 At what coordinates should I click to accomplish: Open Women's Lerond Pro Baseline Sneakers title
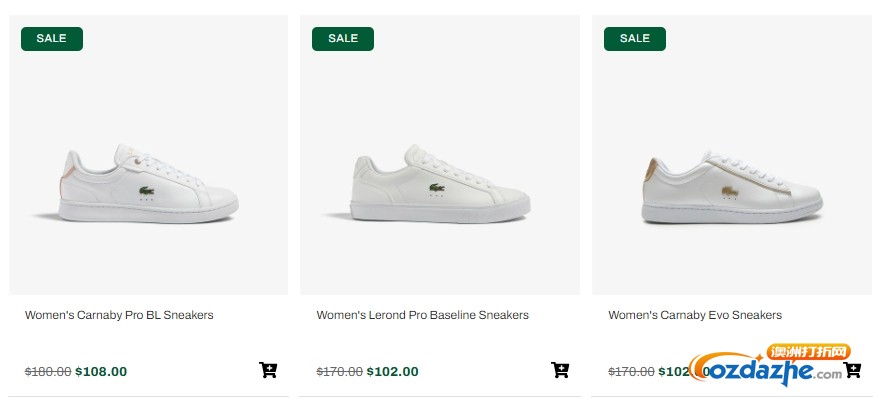(x=423, y=315)
